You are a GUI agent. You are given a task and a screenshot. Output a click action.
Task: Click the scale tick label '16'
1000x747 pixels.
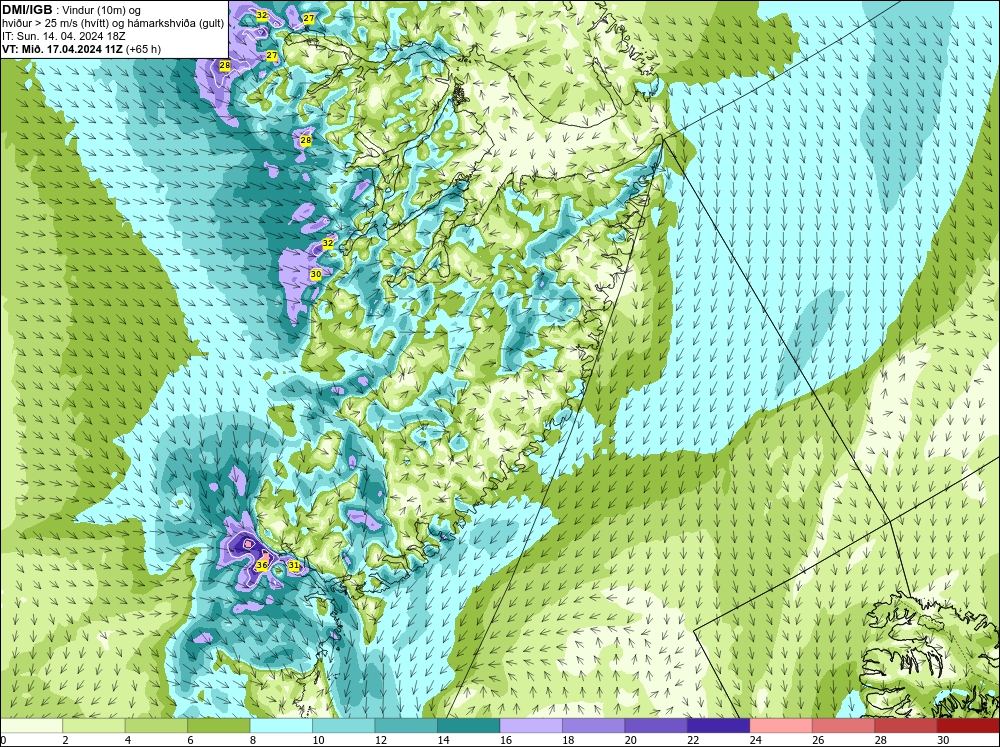point(506,739)
